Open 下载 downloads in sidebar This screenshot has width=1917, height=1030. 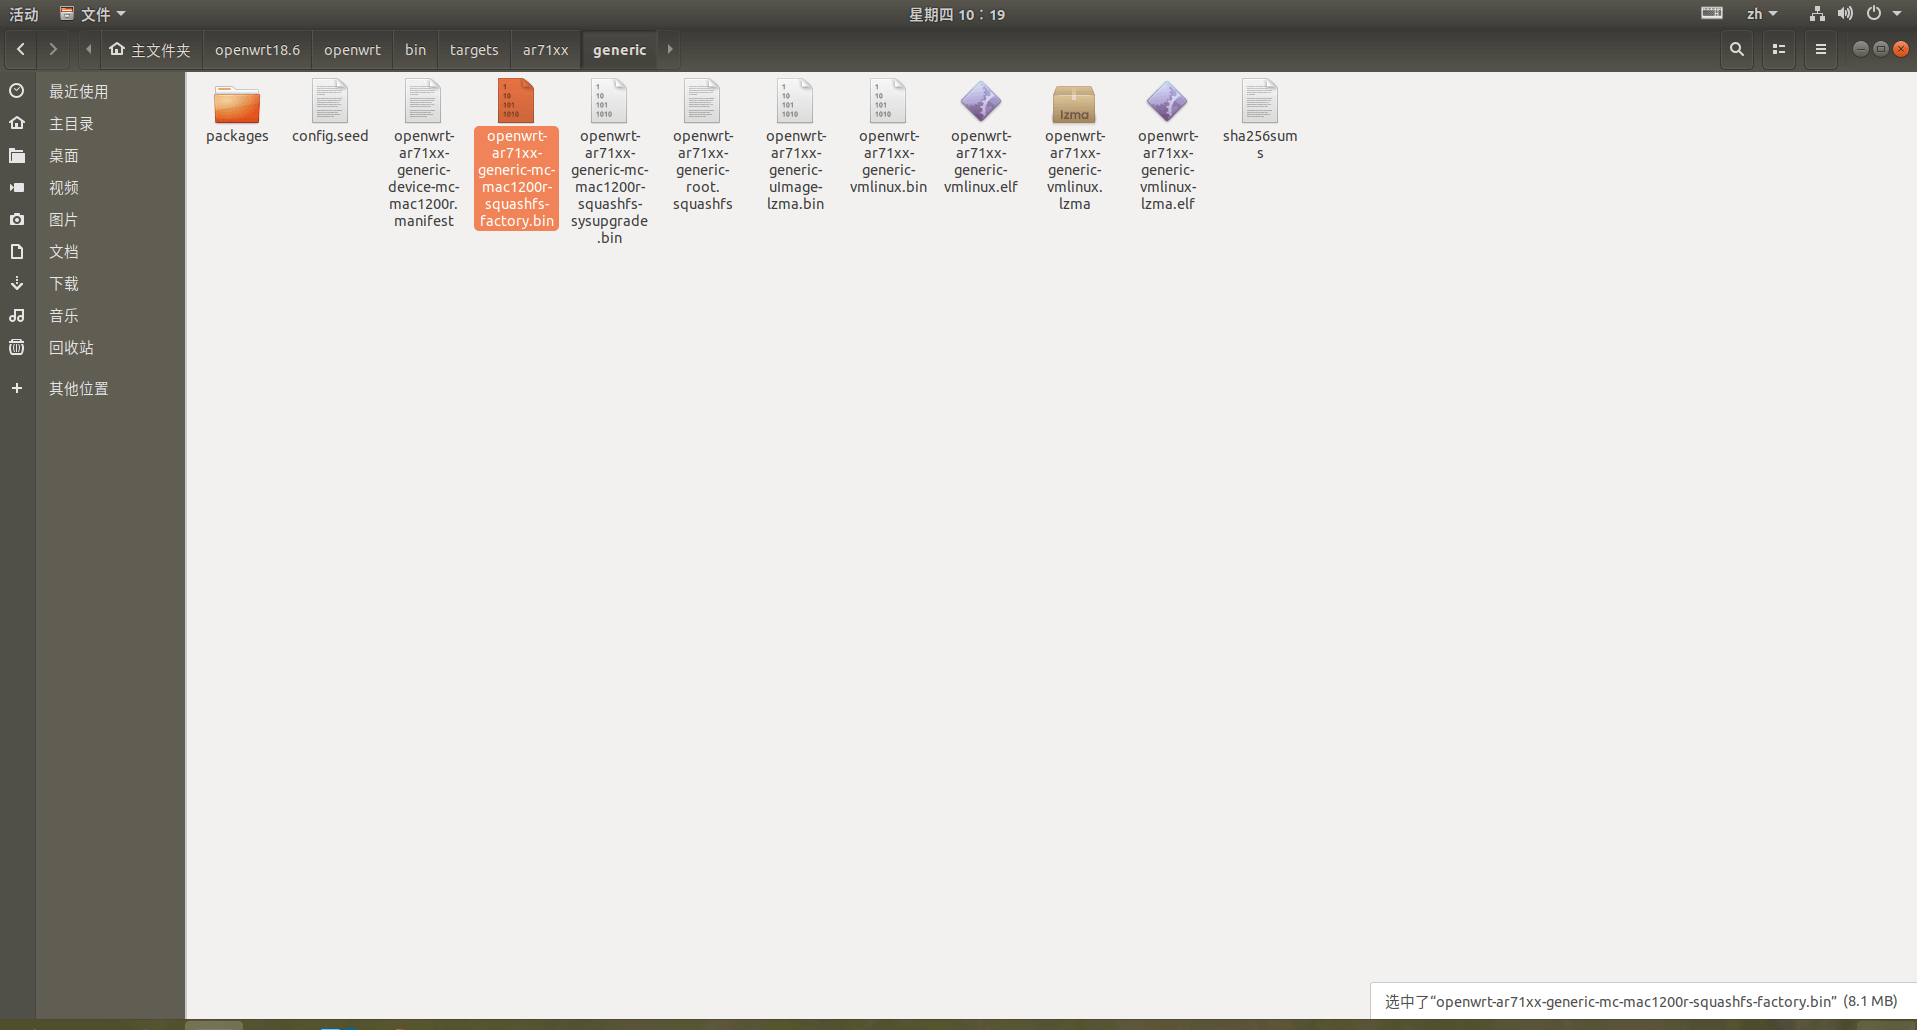tap(64, 284)
